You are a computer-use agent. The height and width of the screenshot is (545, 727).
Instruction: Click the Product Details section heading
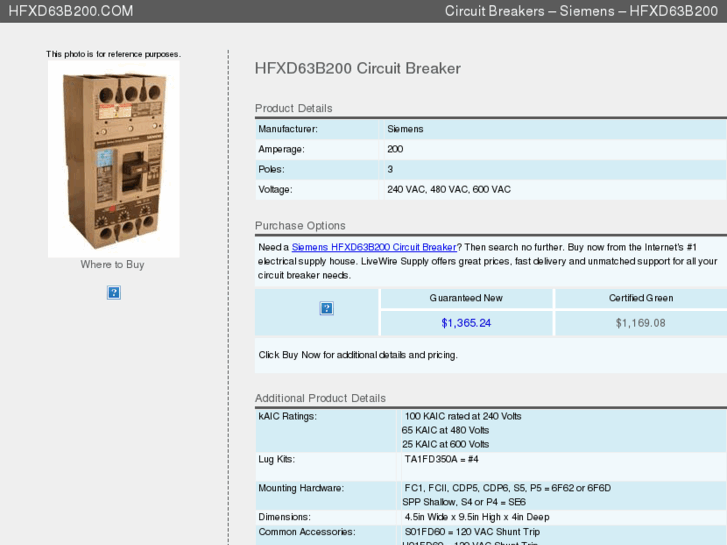(293, 108)
